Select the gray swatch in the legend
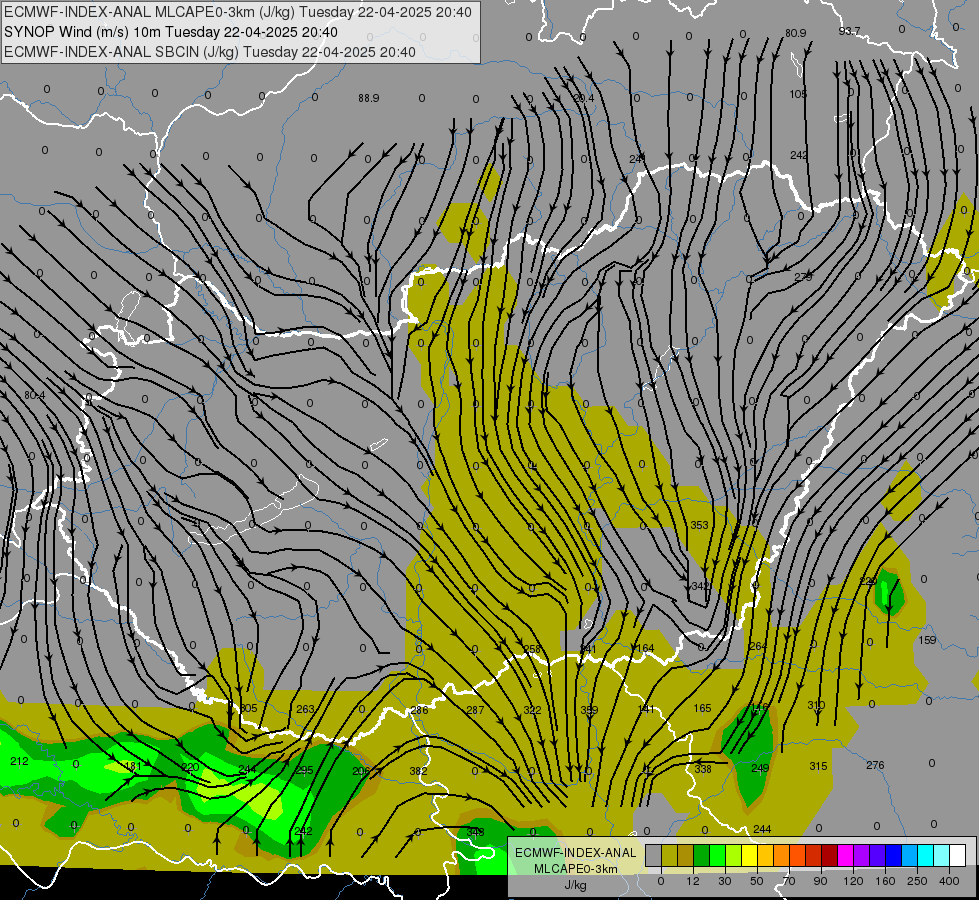The width and height of the screenshot is (979, 900). click(x=653, y=855)
